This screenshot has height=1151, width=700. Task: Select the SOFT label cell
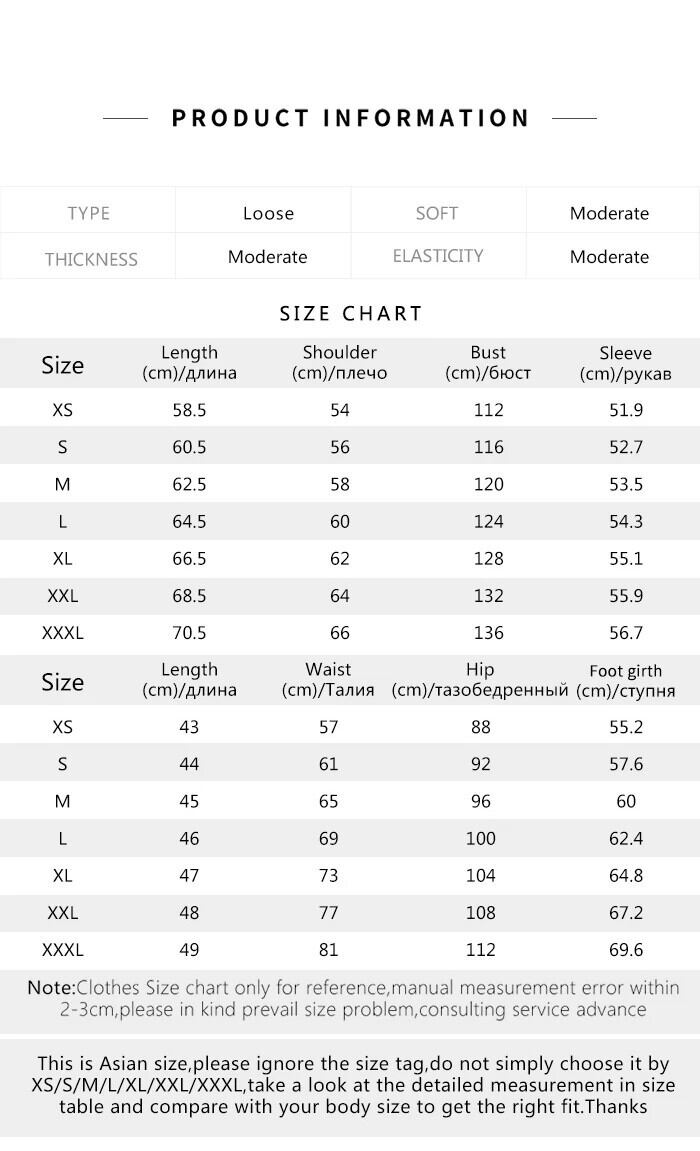437,213
